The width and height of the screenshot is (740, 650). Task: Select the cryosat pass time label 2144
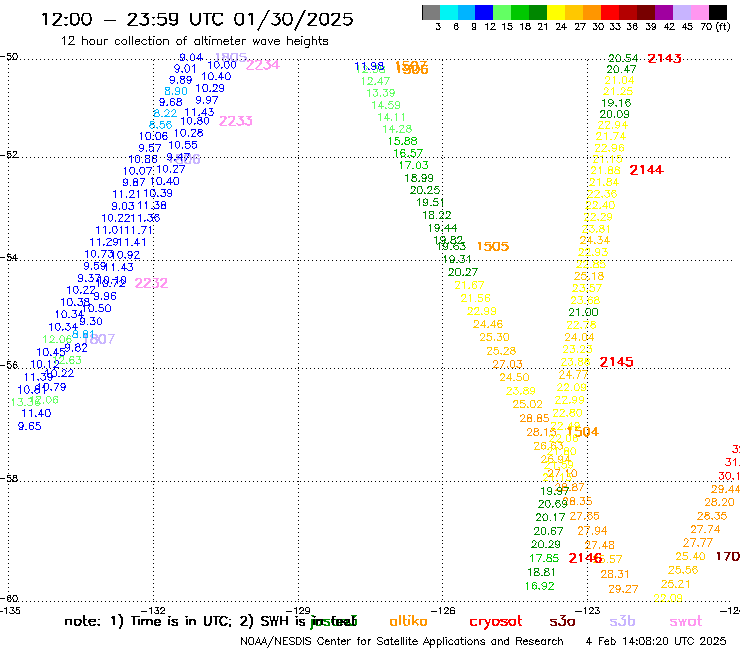(x=647, y=170)
